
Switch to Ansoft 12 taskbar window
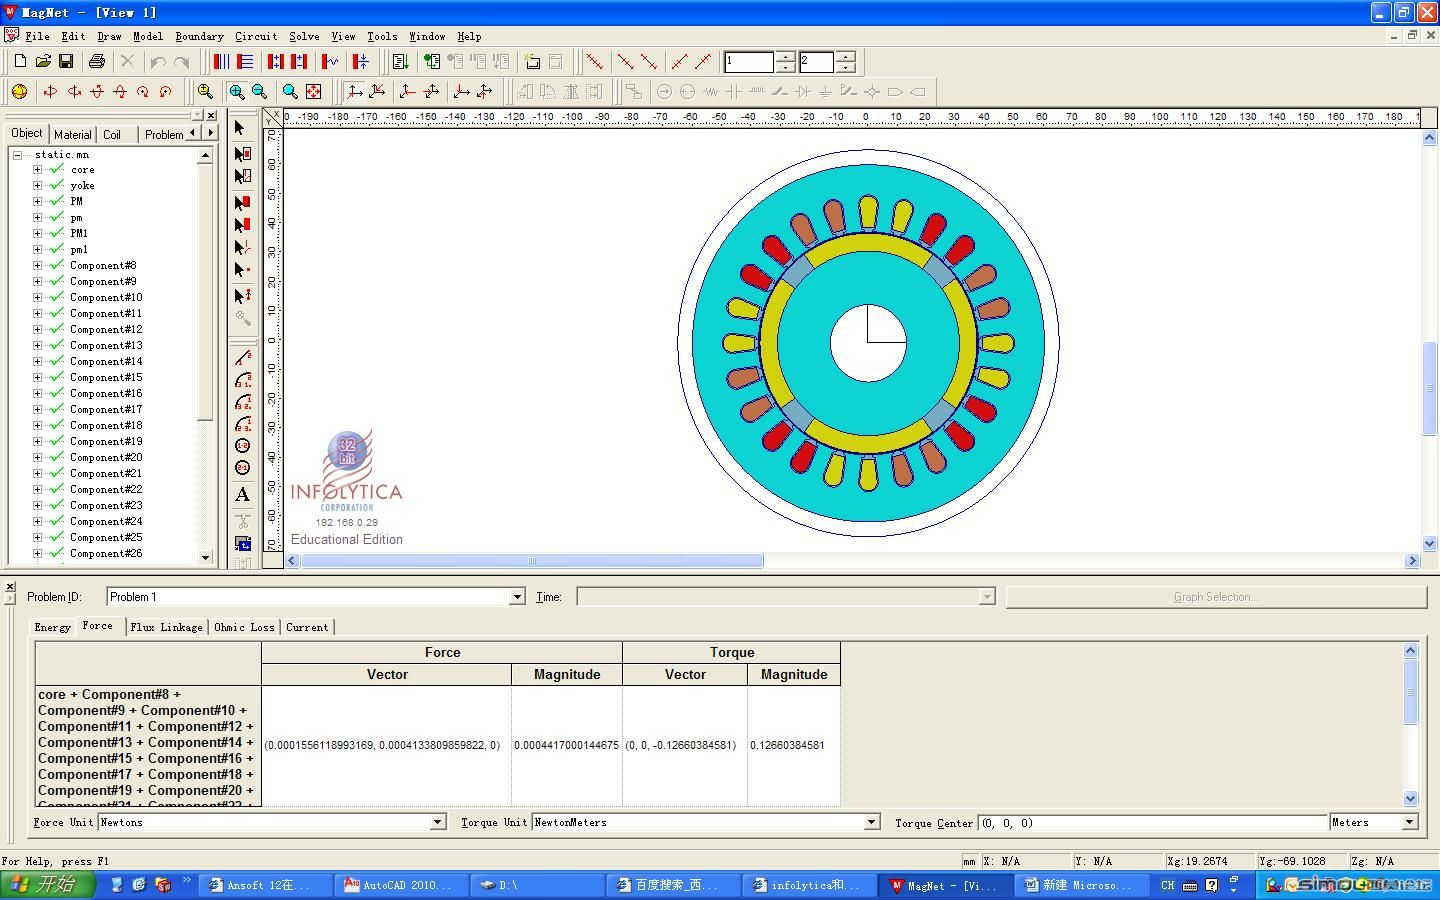pyautogui.click(x=266, y=885)
